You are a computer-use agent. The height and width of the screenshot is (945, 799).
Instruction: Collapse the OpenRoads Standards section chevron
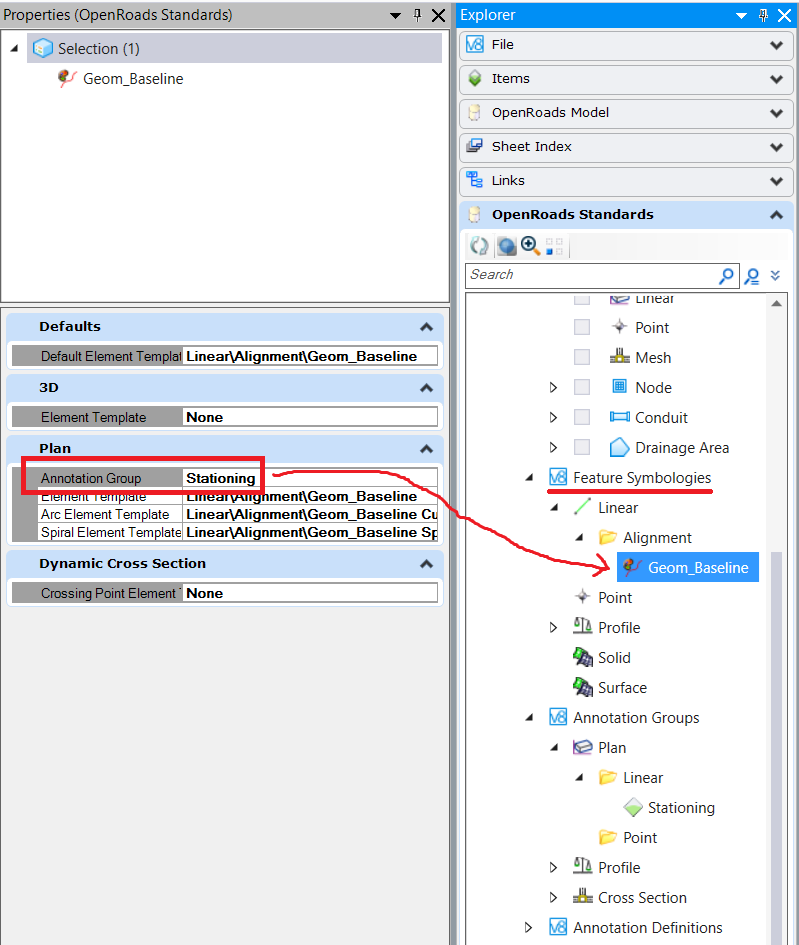tap(777, 215)
